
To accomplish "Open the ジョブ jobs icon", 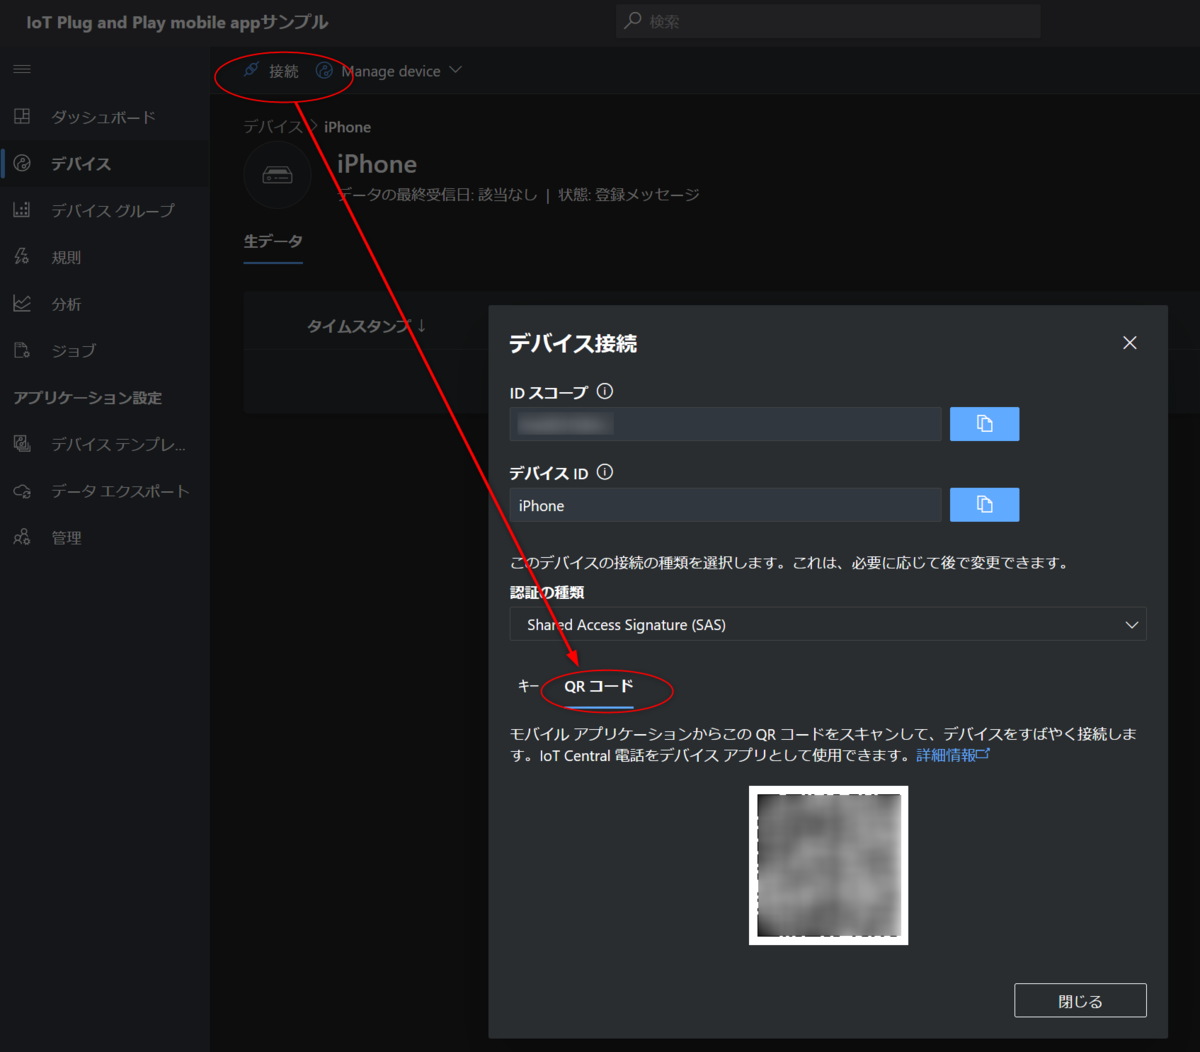I will point(22,350).
